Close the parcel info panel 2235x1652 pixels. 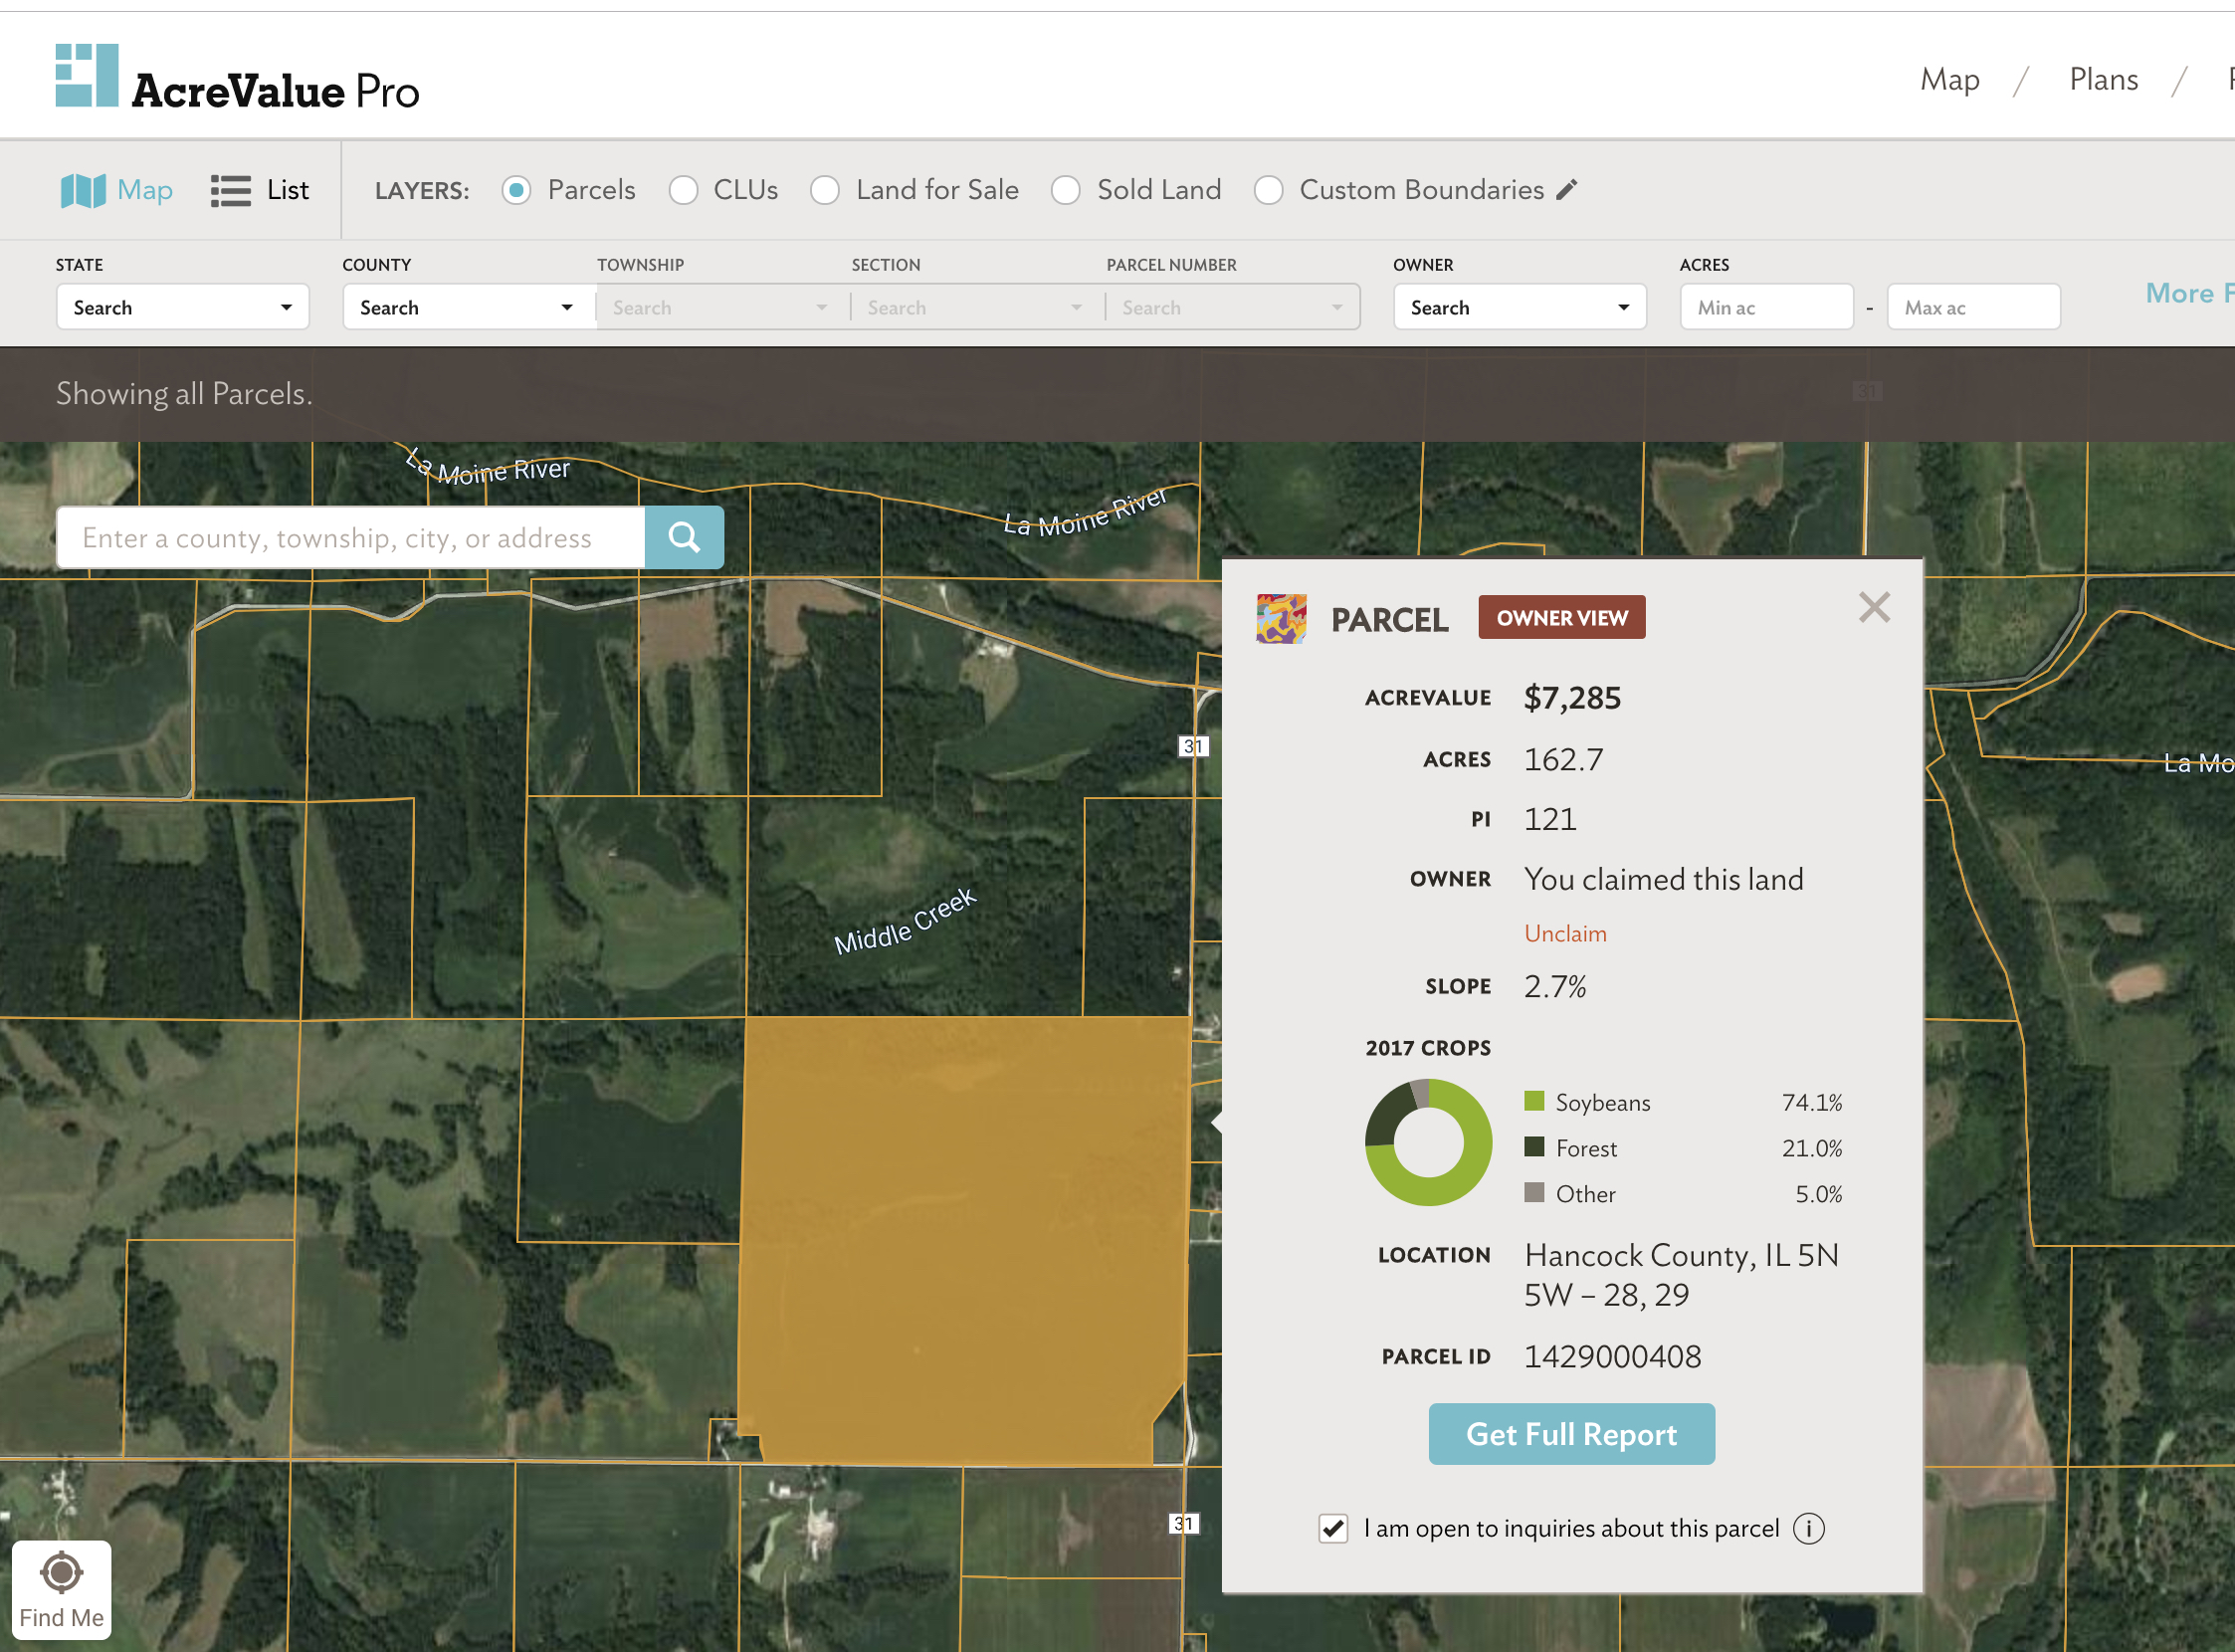1874,607
